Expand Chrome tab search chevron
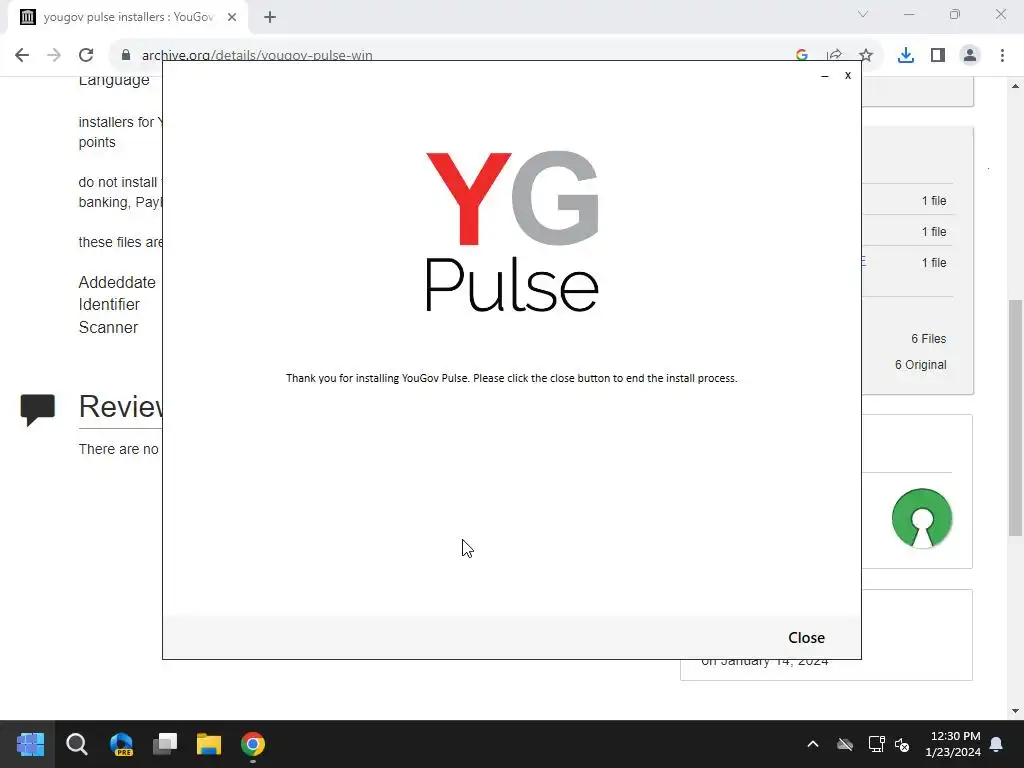This screenshot has width=1024, height=768. [863, 14]
